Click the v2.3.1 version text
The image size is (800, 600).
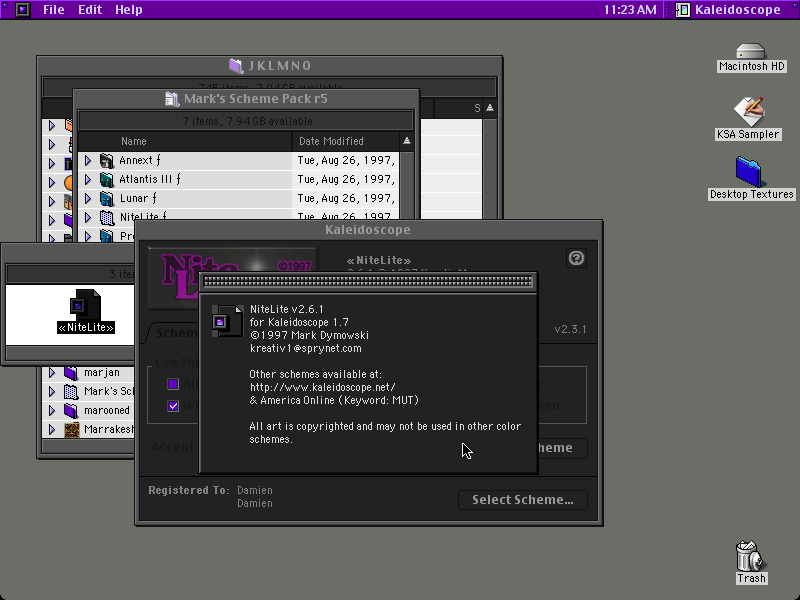click(570, 329)
